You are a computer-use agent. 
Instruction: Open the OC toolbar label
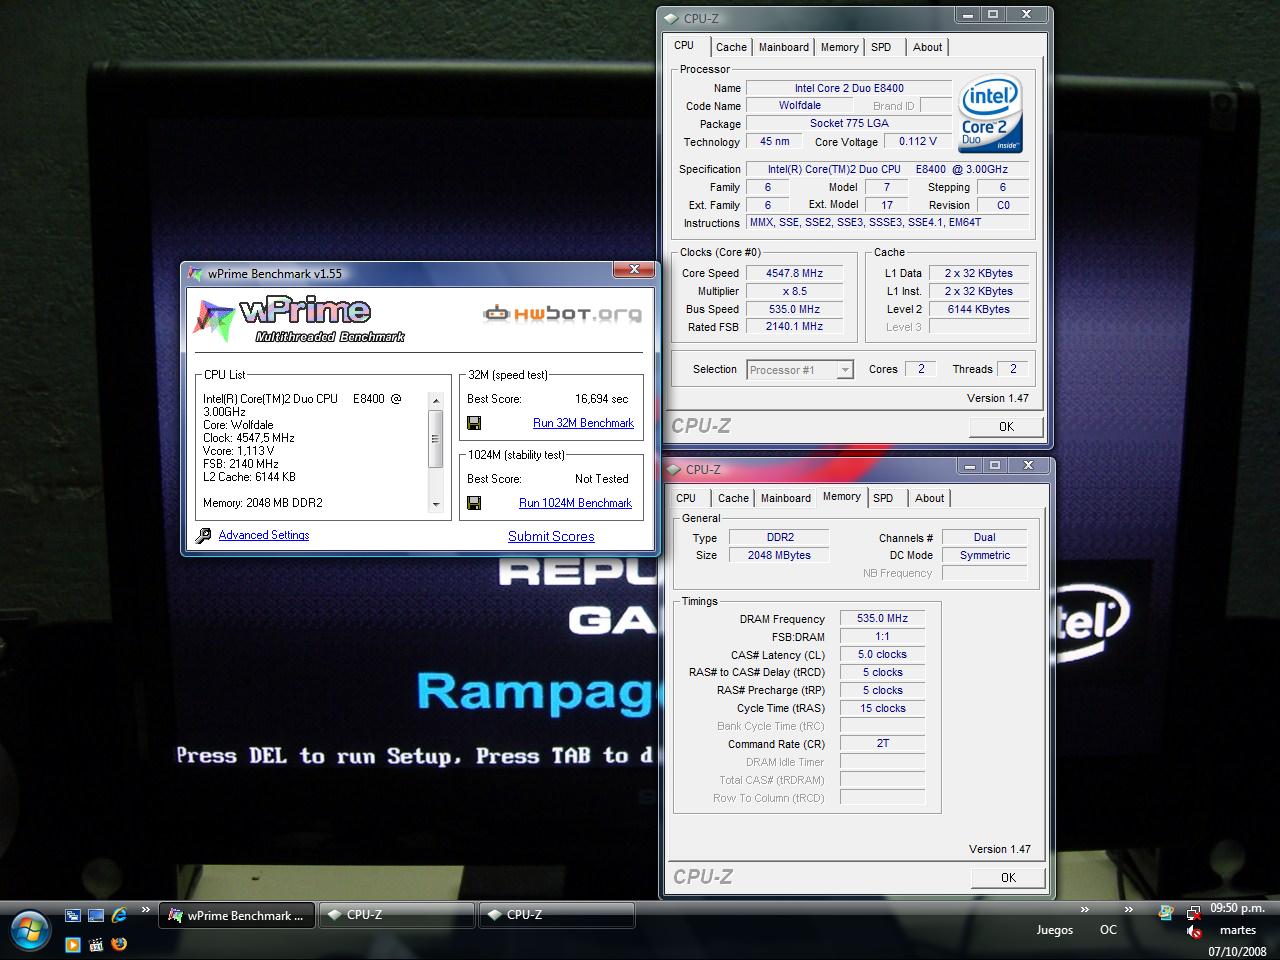click(1108, 929)
